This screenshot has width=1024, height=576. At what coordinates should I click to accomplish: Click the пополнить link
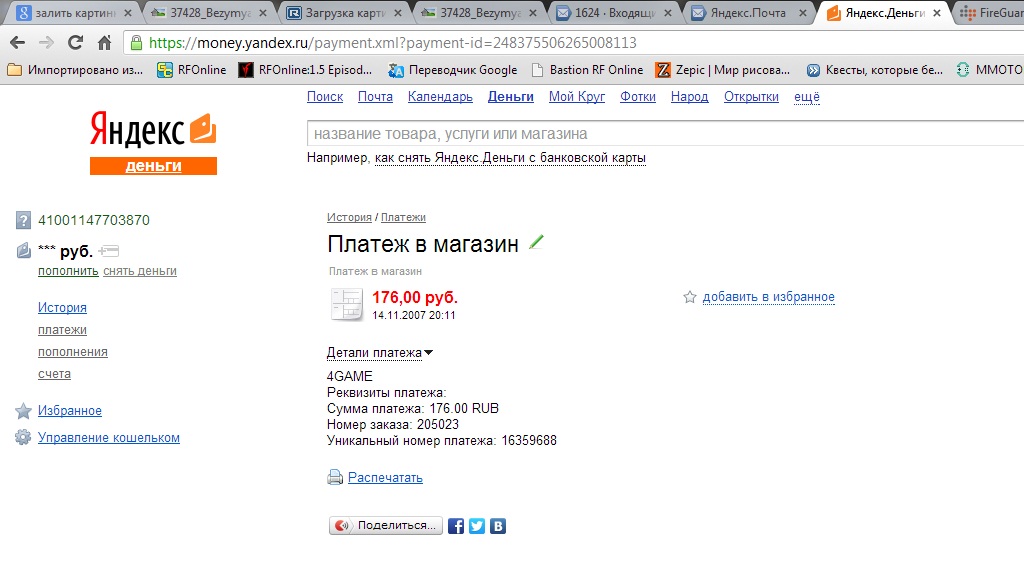click(68, 271)
